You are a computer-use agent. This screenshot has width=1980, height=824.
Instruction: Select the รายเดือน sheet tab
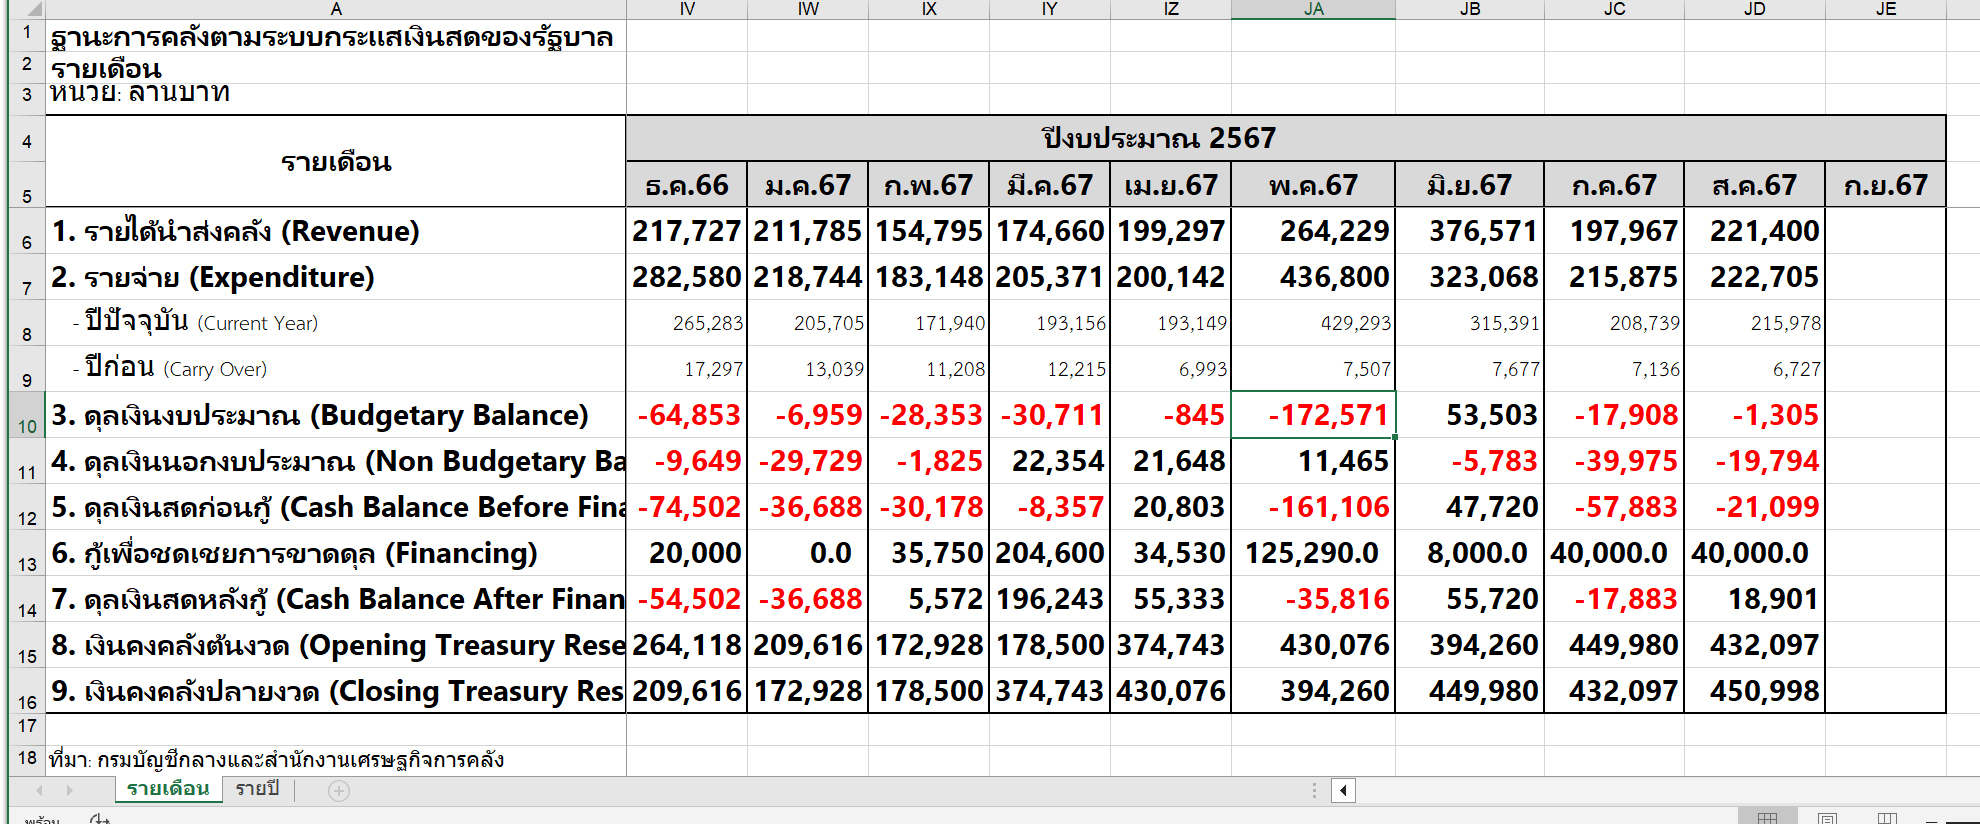(x=168, y=789)
